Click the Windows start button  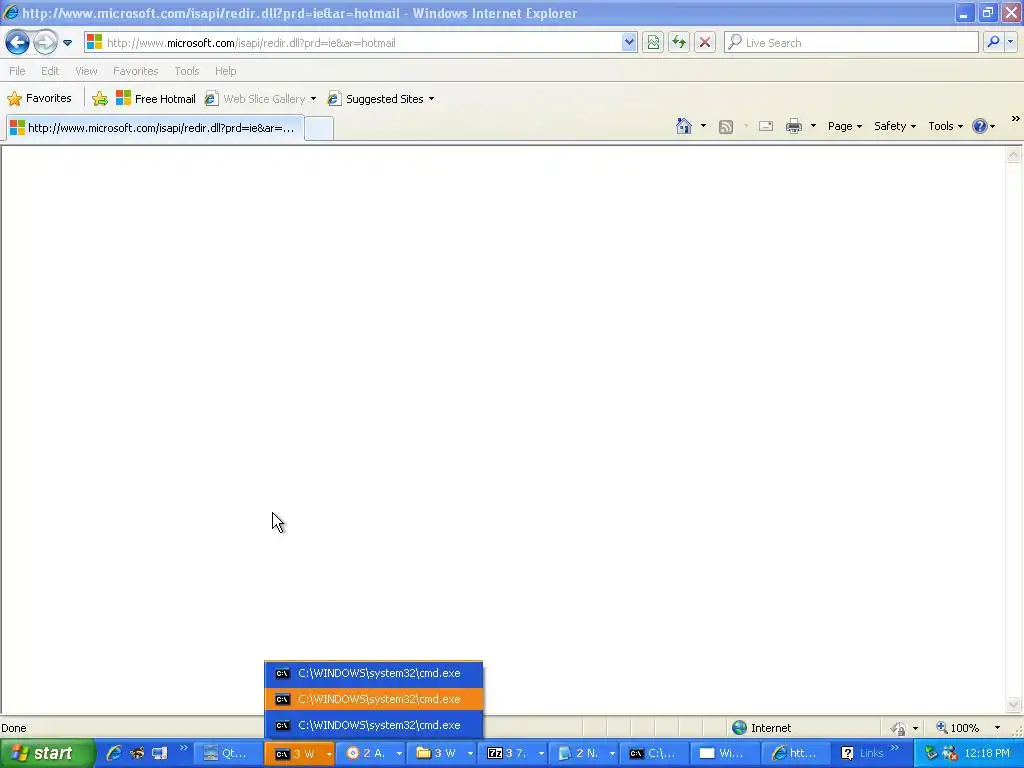pyautogui.click(x=46, y=753)
